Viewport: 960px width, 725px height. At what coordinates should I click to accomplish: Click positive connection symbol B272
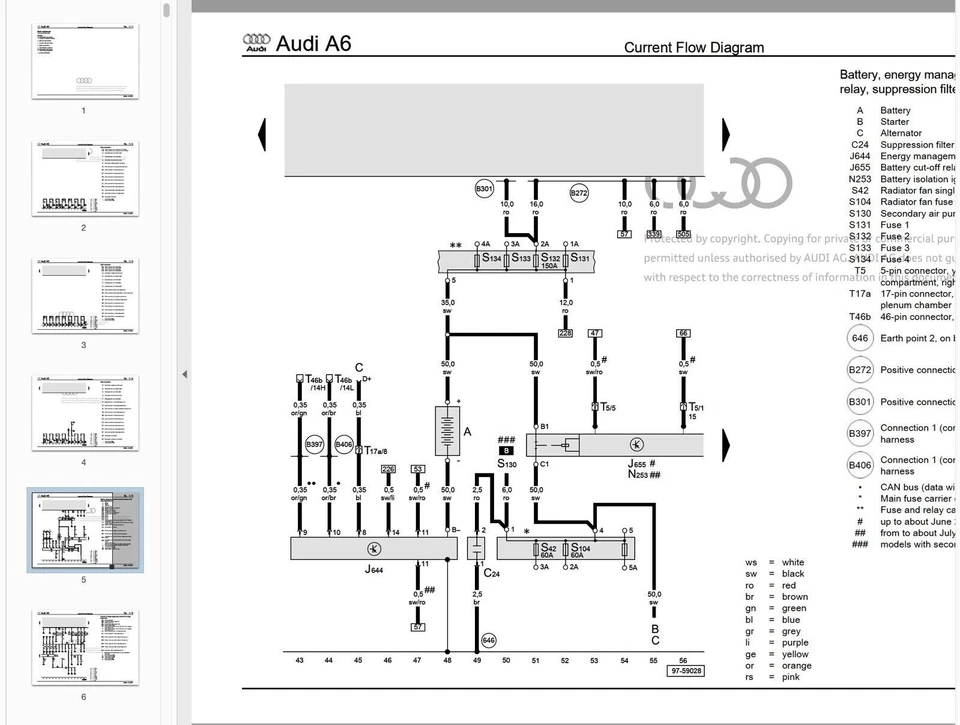pos(579,193)
